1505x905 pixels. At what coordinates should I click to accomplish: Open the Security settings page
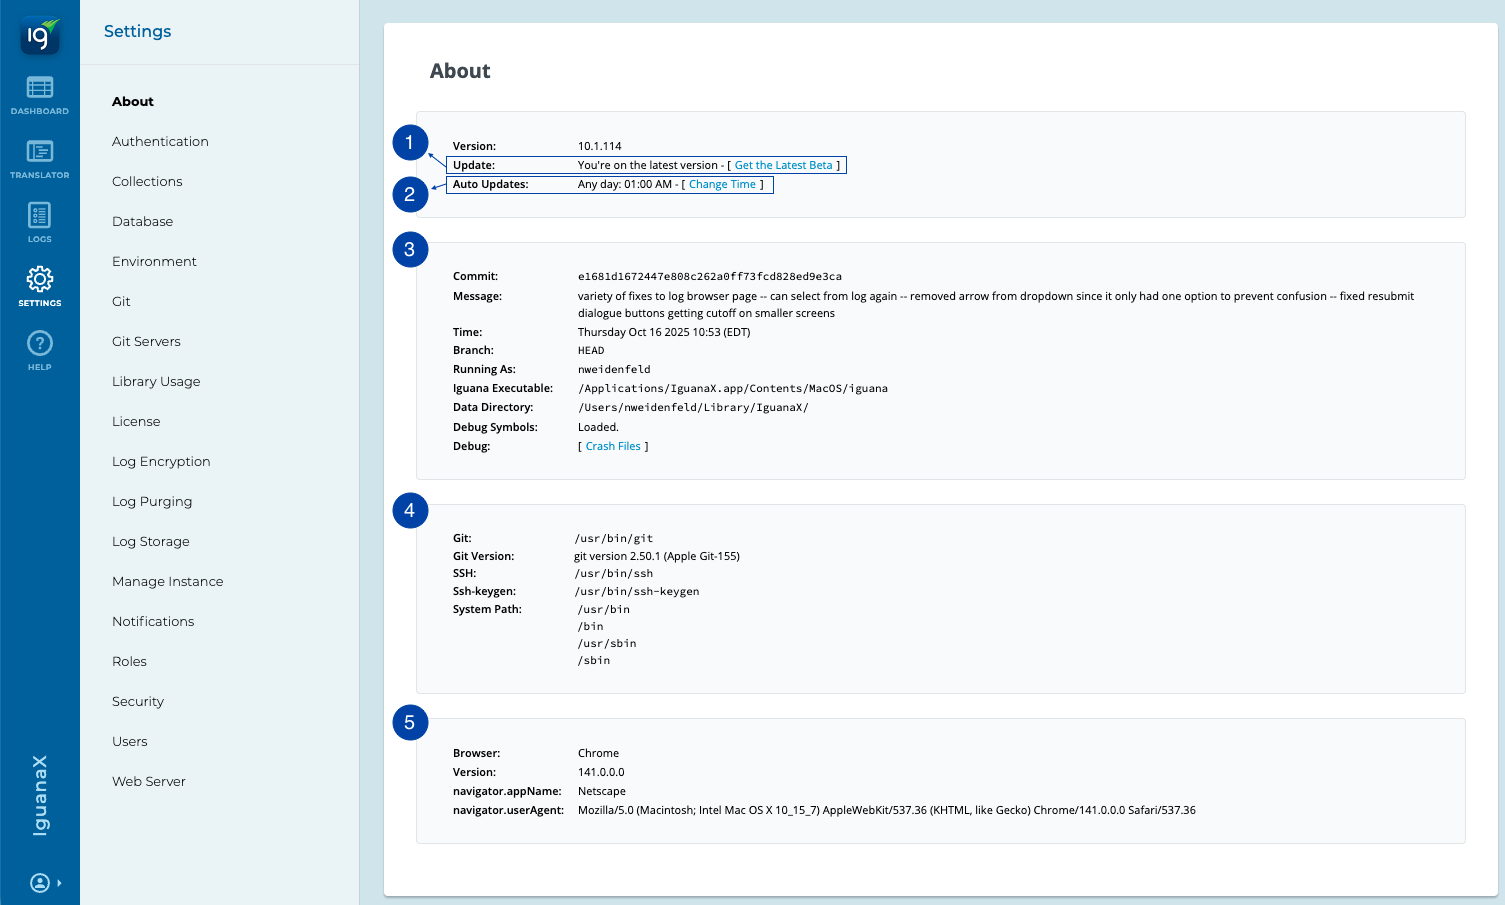click(x=138, y=702)
